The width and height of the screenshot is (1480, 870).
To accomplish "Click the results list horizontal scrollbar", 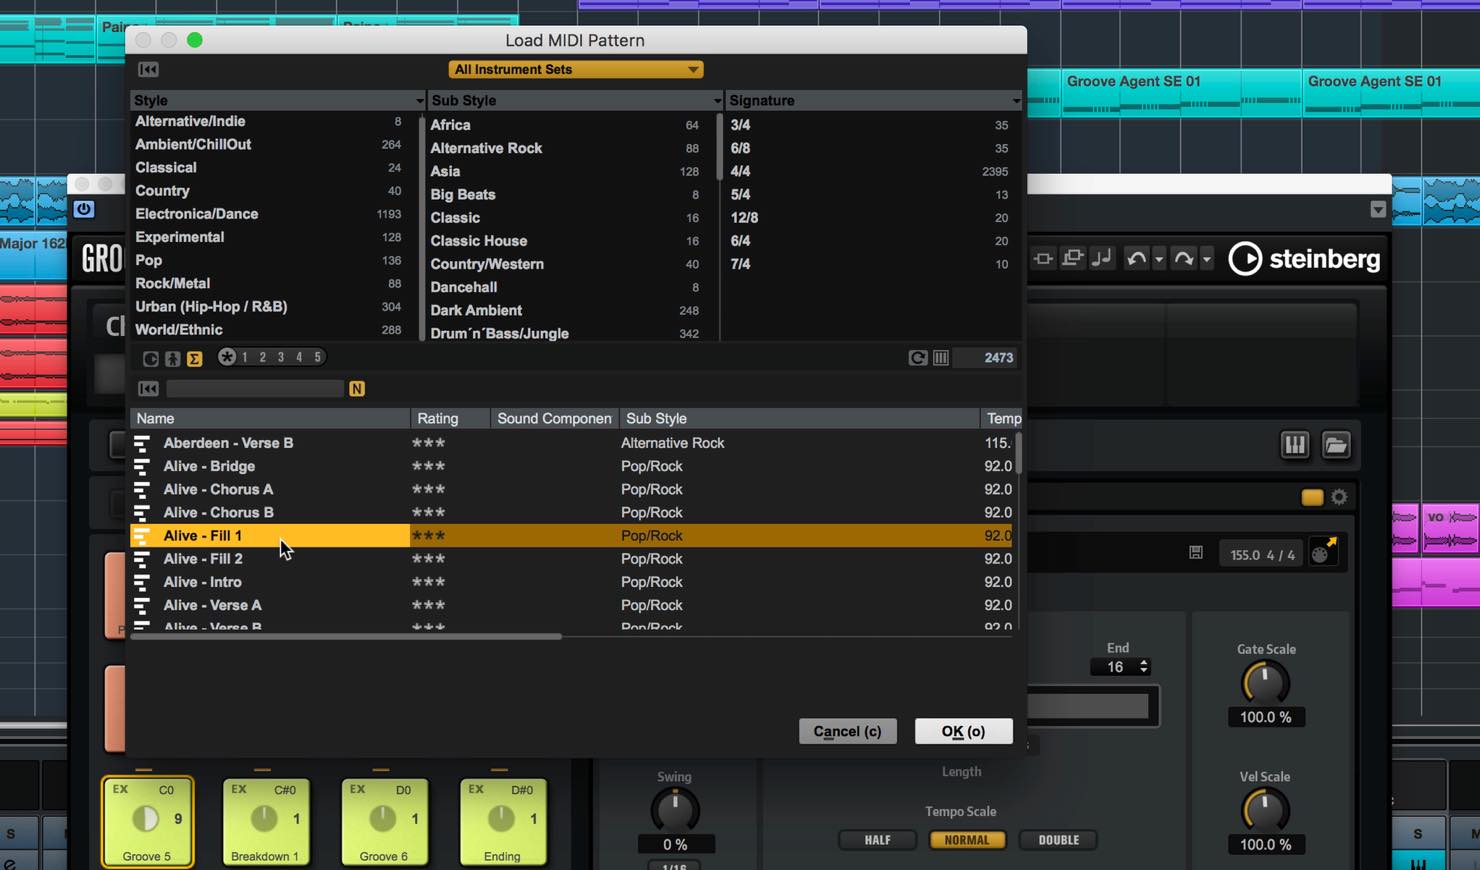I will pos(346,636).
